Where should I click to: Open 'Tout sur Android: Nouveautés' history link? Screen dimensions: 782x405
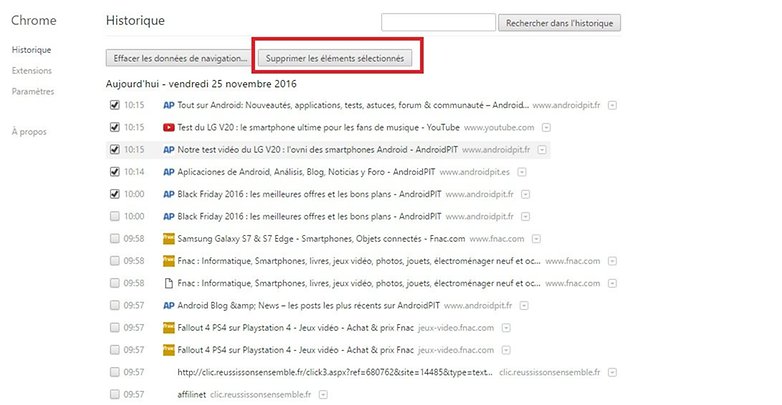353,105
